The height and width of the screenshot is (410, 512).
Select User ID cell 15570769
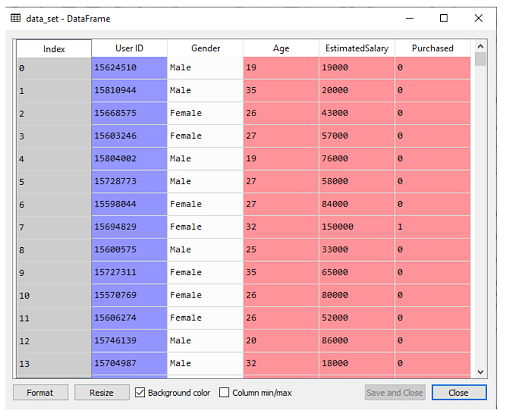(129, 295)
